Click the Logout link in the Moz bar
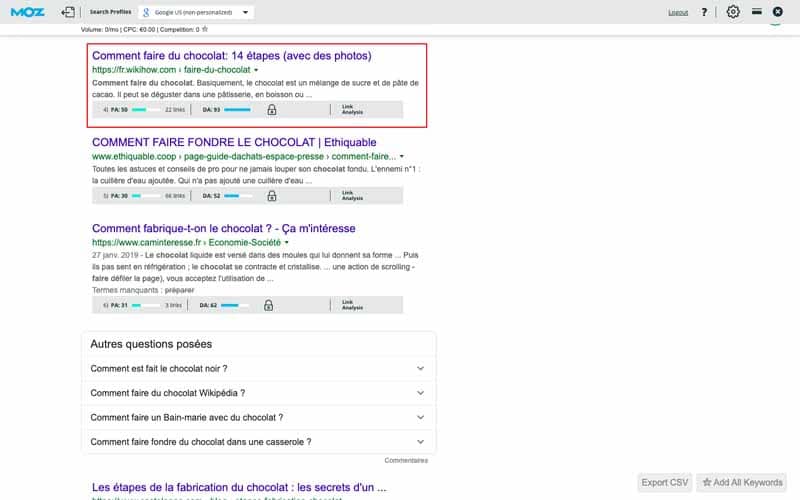Screen dimensions: 800x500 678,12
